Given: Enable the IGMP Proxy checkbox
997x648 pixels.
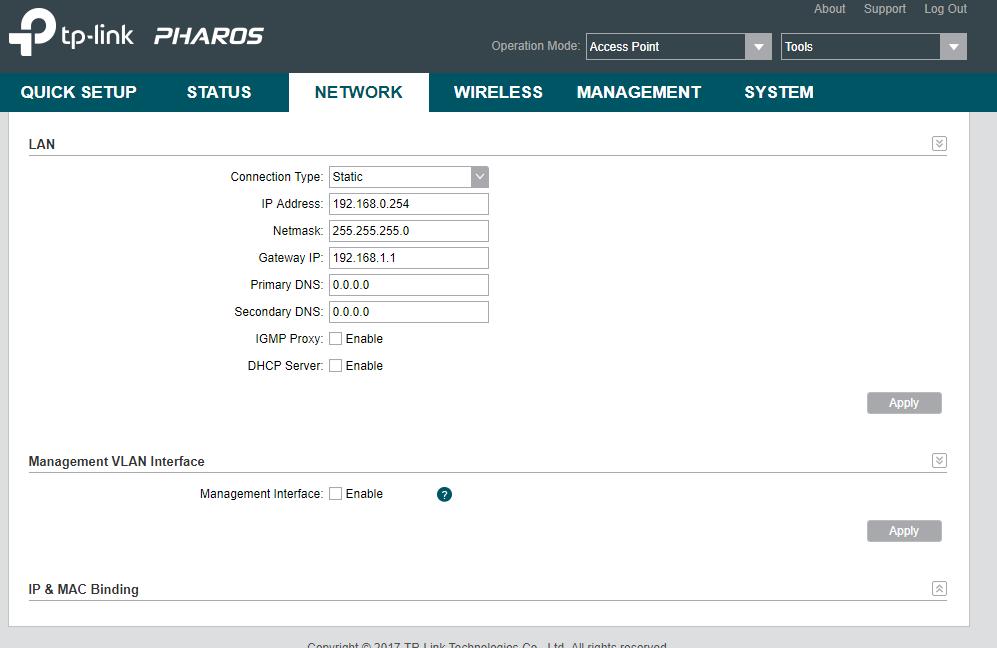Looking at the screenshot, I should pos(336,339).
